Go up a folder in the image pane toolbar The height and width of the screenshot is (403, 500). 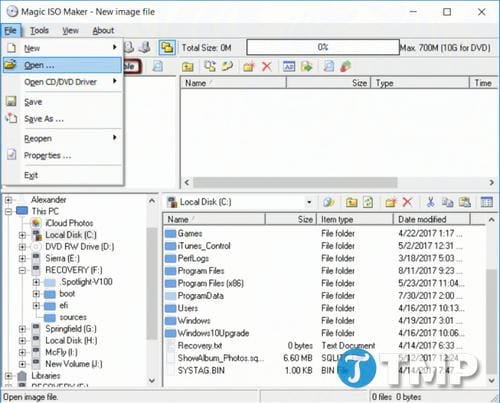[x=188, y=67]
